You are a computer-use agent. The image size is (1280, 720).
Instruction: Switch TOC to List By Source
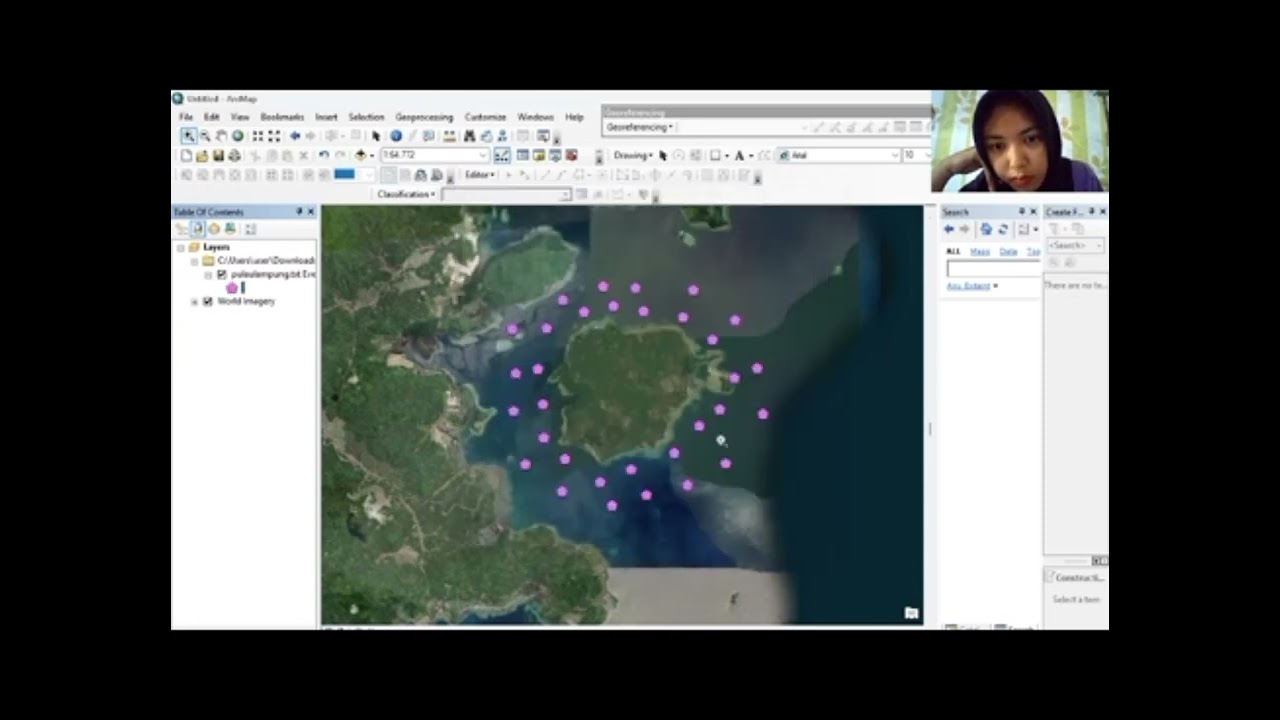point(198,229)
